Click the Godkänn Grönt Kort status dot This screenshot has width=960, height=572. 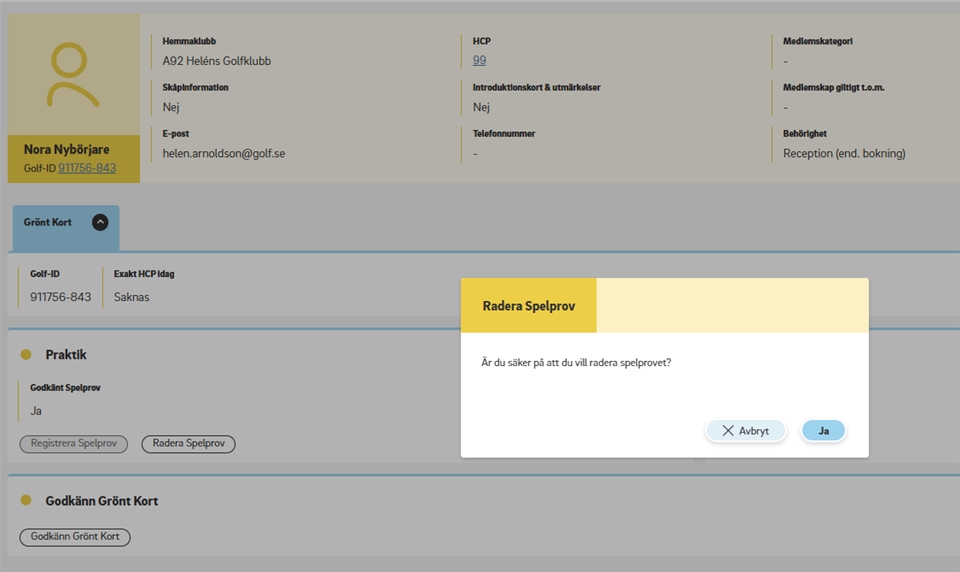tap(26, 500)
